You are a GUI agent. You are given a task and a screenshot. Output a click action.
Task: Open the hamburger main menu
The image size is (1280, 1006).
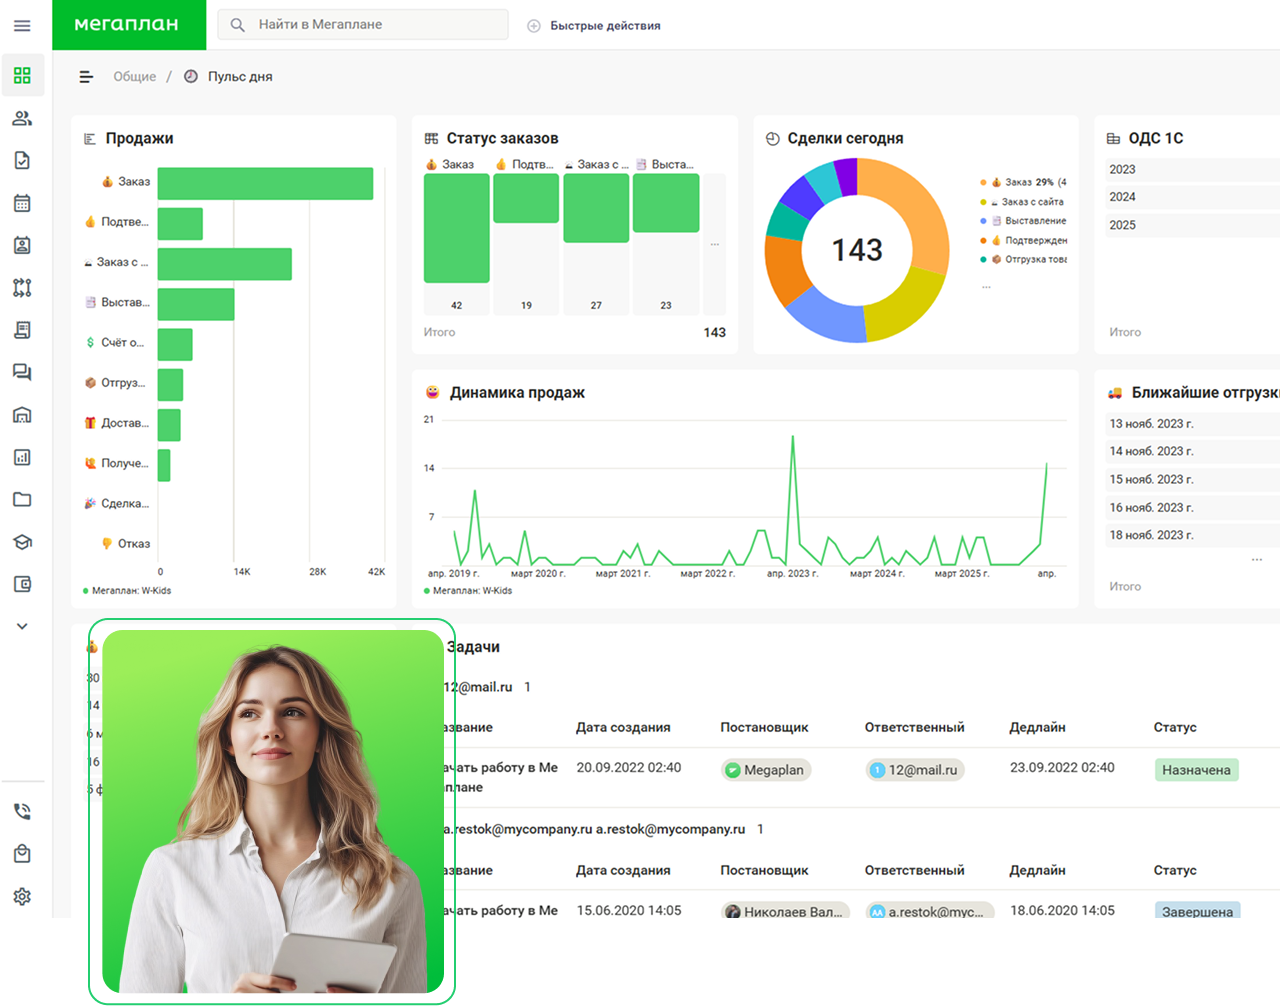tap(22, 25)
